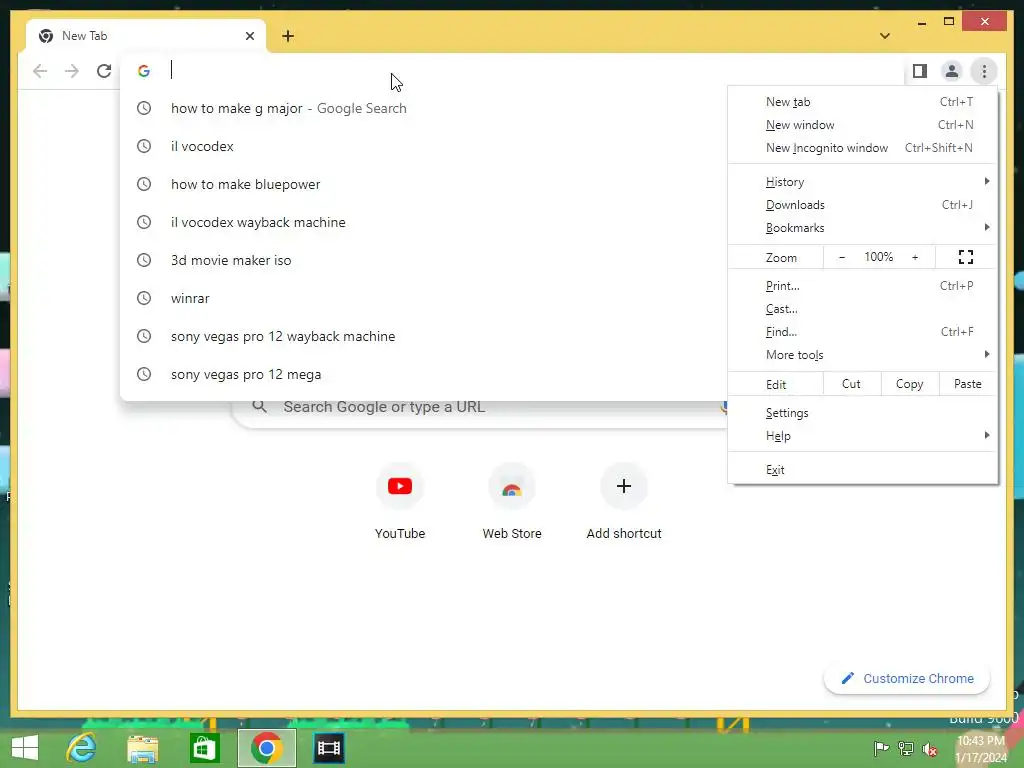Select 'il vocodex wayback machine' suggestion
The image size is (1024, 768).
[423, 222]
